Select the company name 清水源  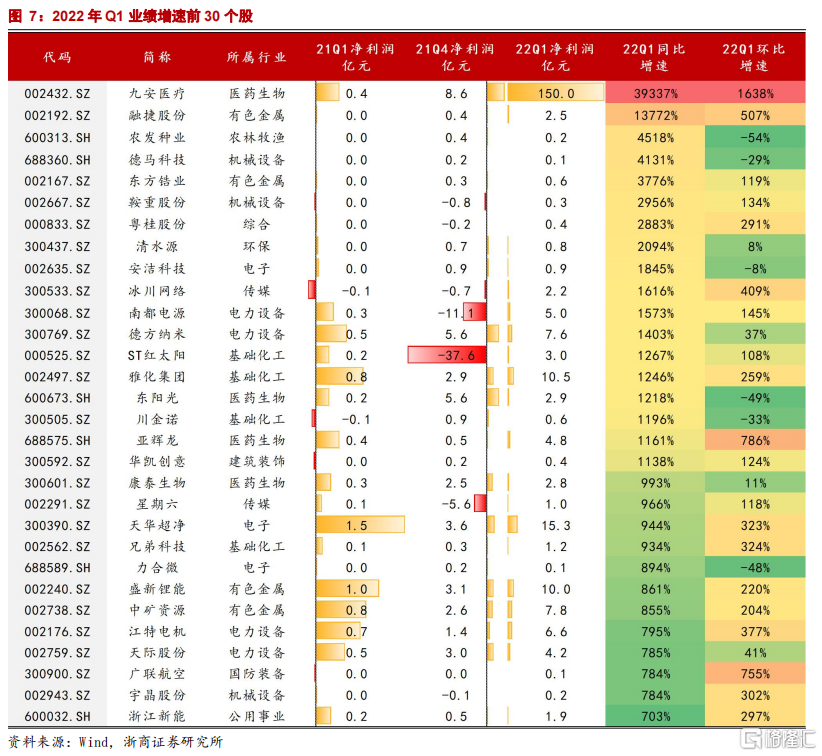(x=157, y=246)
